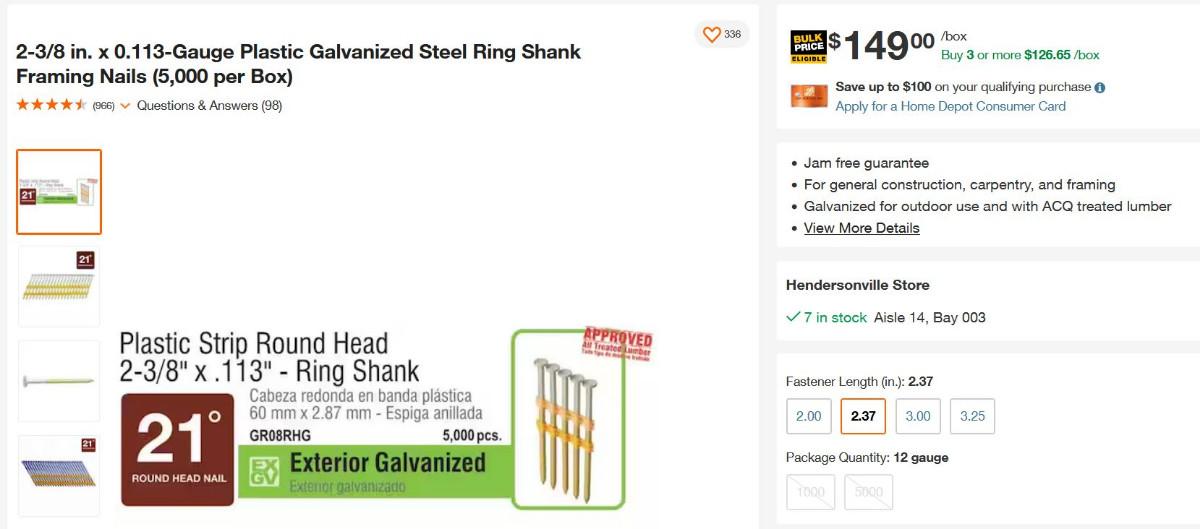
Task: Select the second nail strip thumbnail
Action: (59, 286)
